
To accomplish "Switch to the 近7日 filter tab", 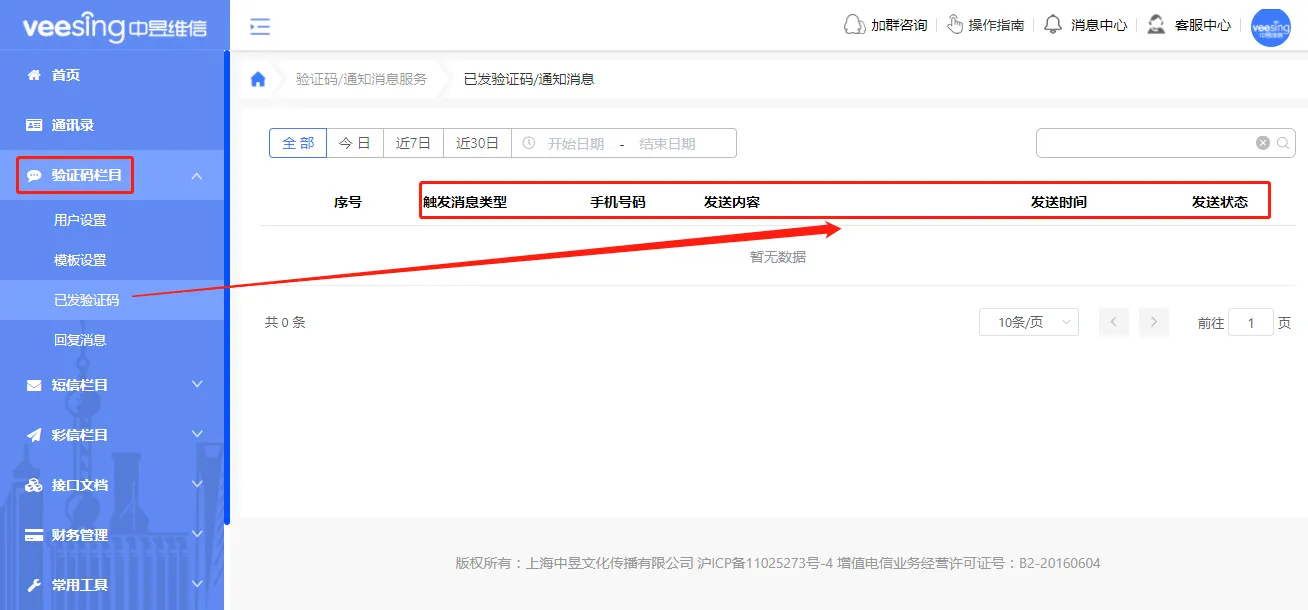I will (x=412, y=142).
